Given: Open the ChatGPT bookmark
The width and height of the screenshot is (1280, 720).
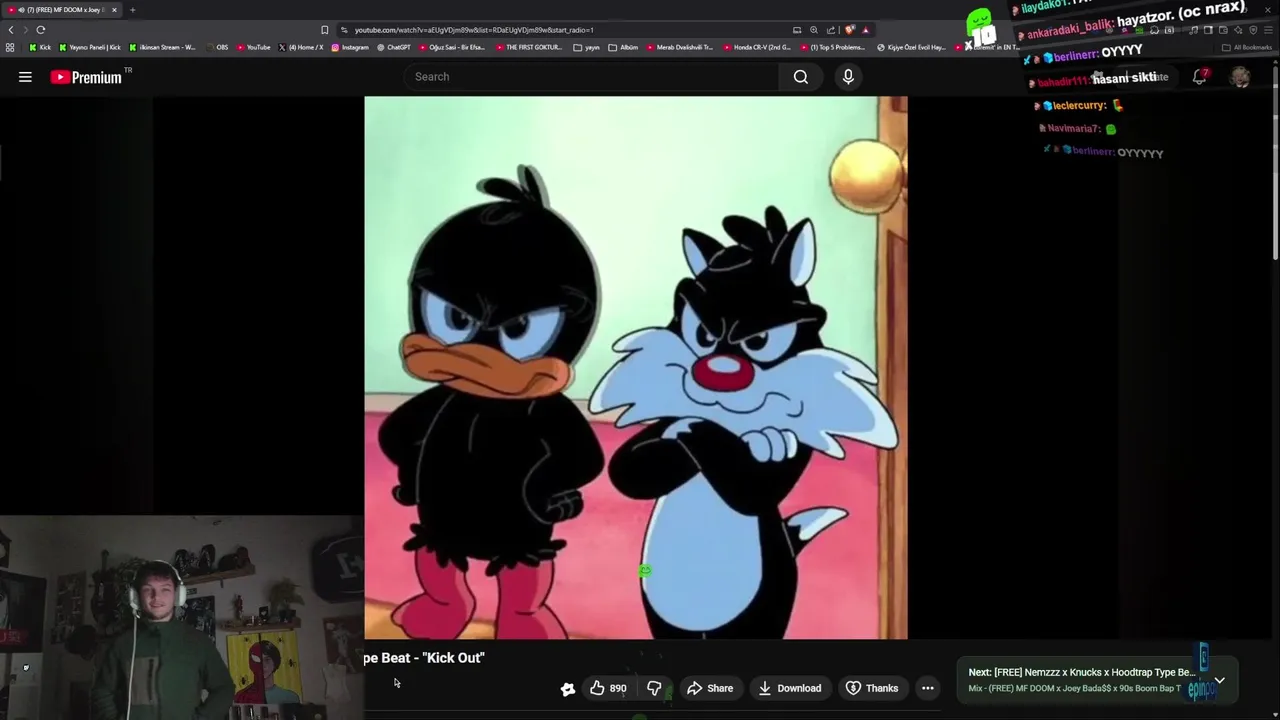Looking at the screenshot, I should pyautogui.click(x=393, y=47).
